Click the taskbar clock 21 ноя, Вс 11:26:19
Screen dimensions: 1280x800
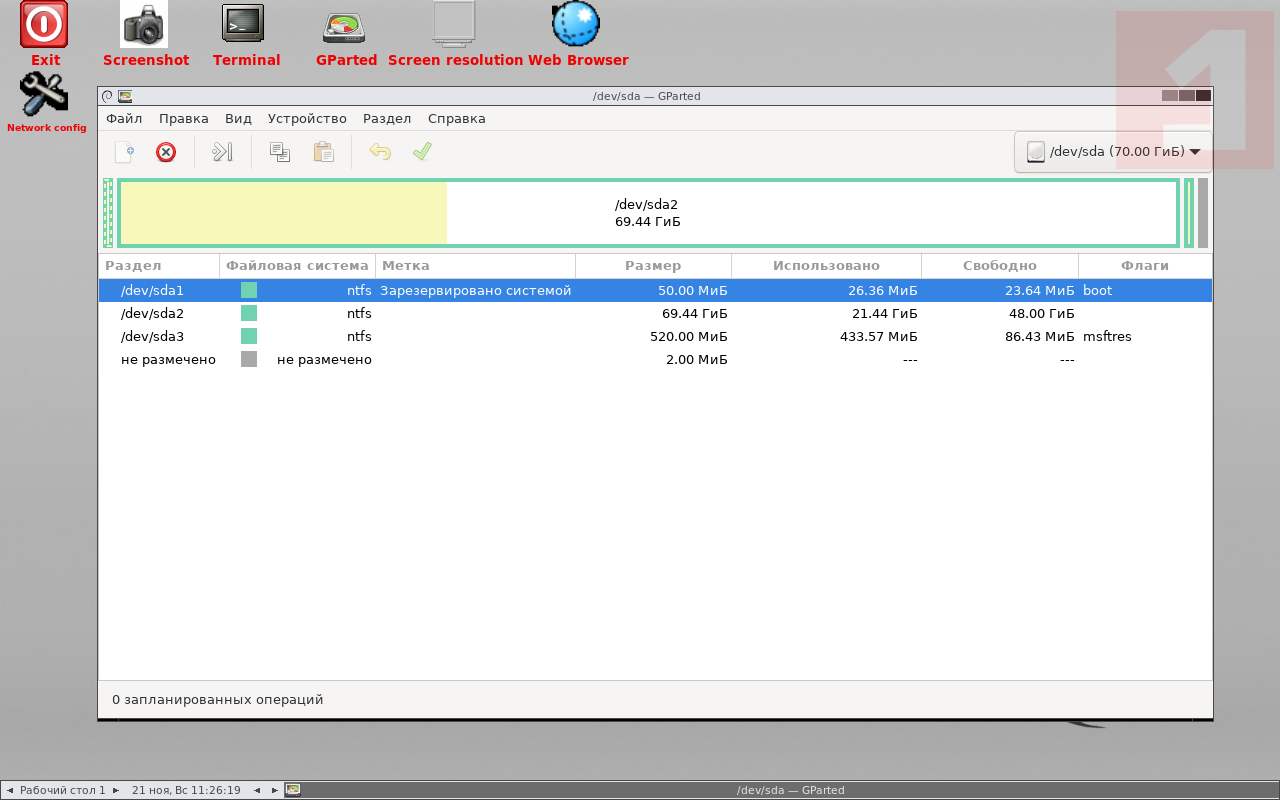[x=186, y=790]
